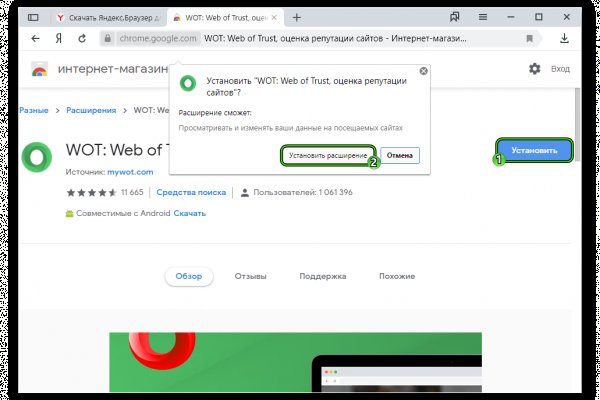
Task: Click the blue 'Установить' button
Action: pyautogui.click(x=534, y=150)
